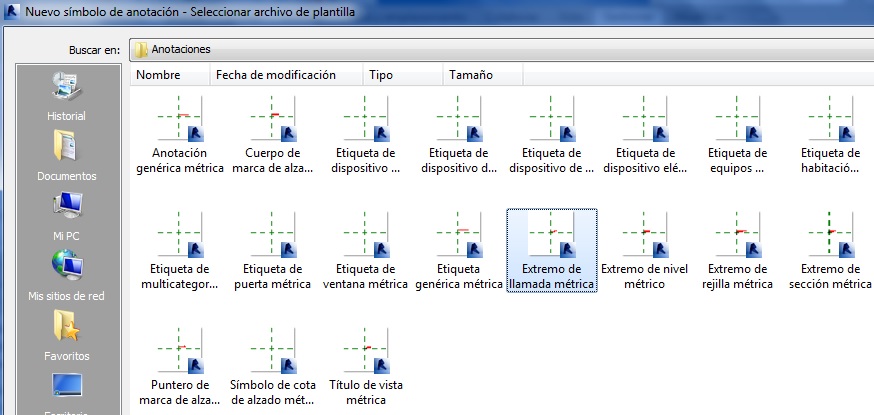Click Etiqueta de ventana métrica file
The height and width of the screenshot is (415, 874).
pos(366,237)
